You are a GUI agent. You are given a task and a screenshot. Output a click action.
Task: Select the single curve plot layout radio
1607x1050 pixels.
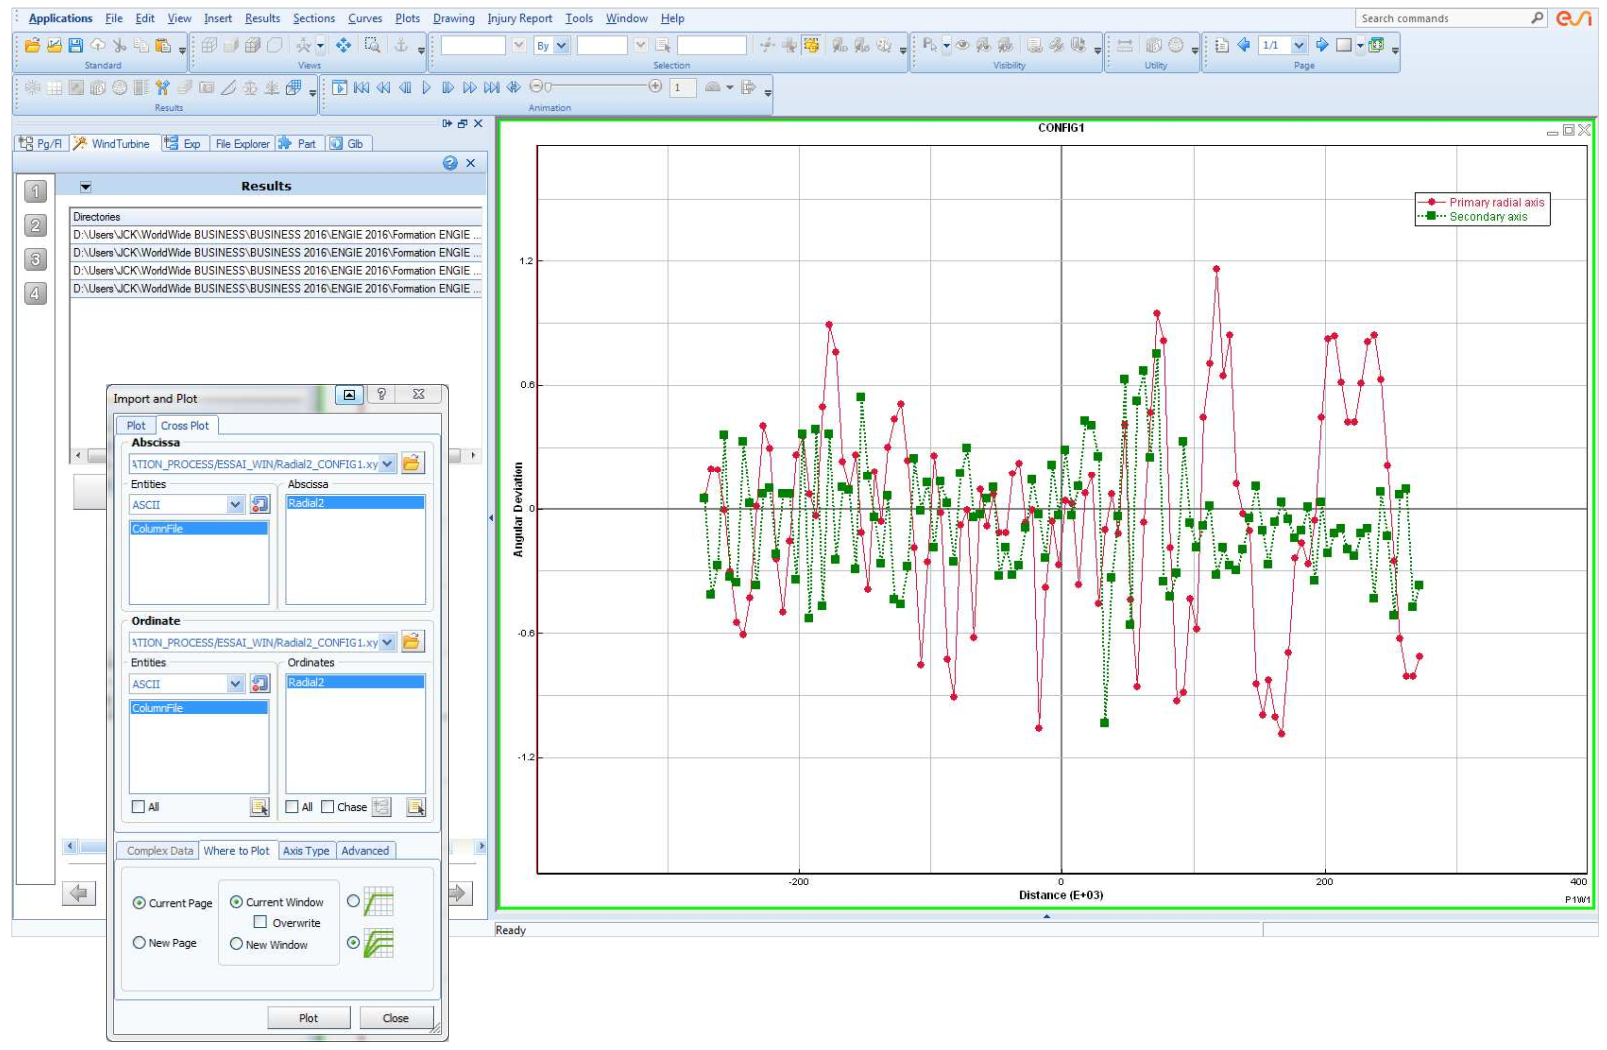point(353,901)
